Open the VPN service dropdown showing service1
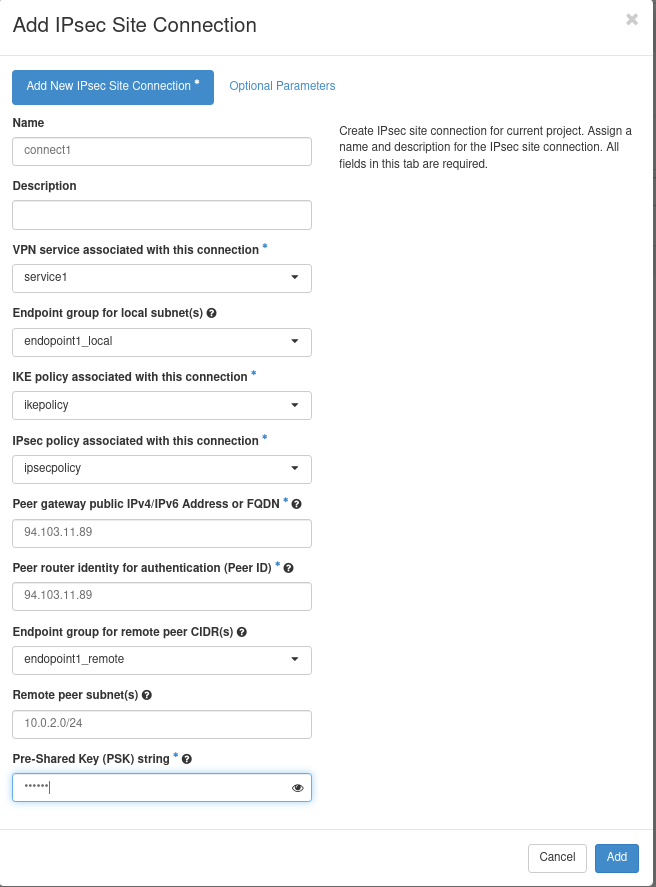This screenshot has height=887, width=656. (x=162, y=278)
